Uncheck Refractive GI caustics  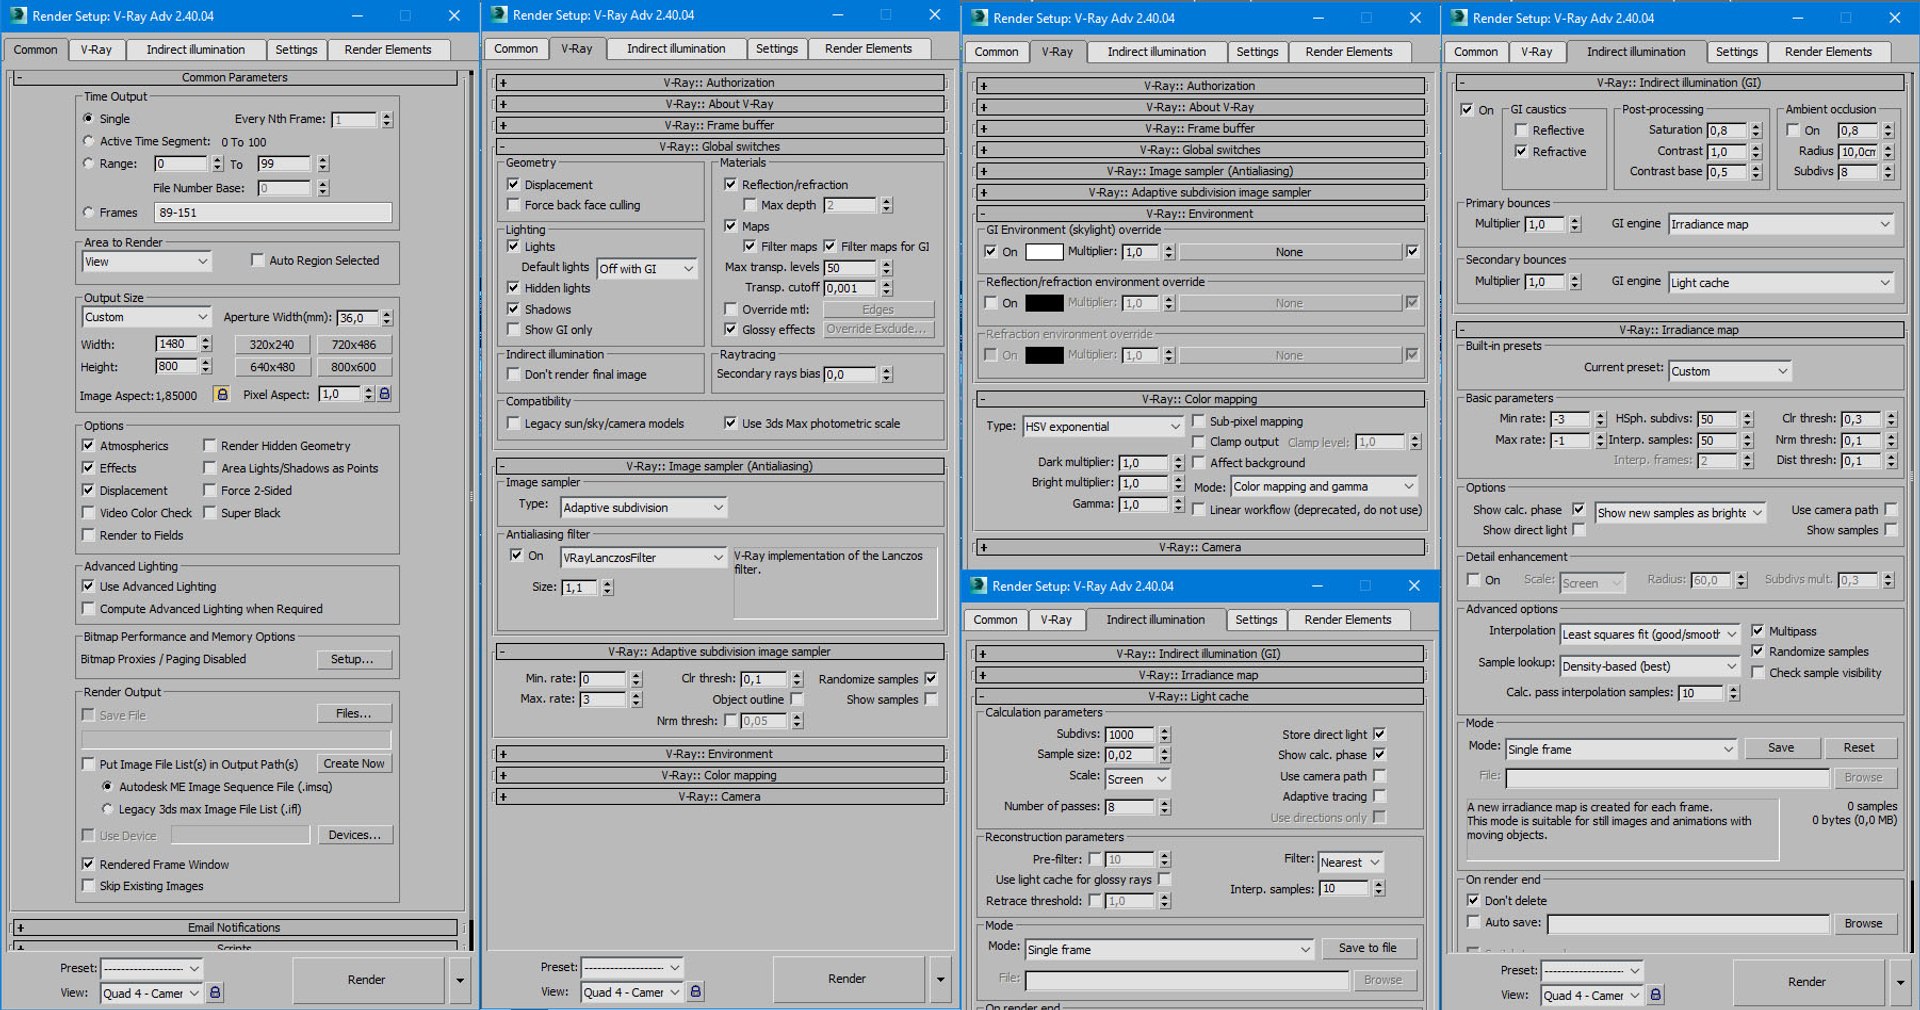(1521, 152)
